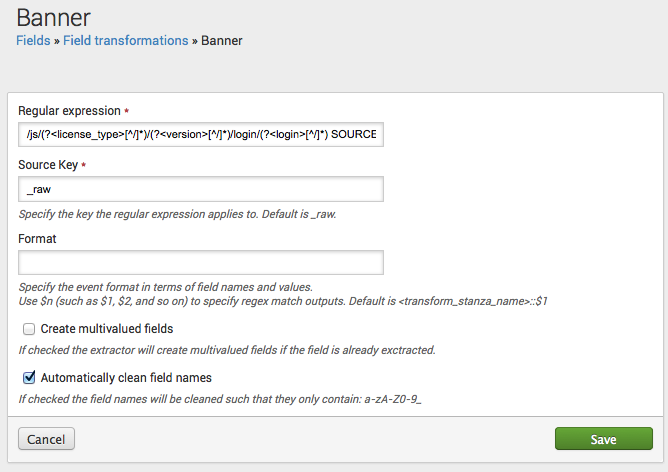Open the Fields breadcrumb link
This screenshot has width=668, height=472.
pos(33,40)
